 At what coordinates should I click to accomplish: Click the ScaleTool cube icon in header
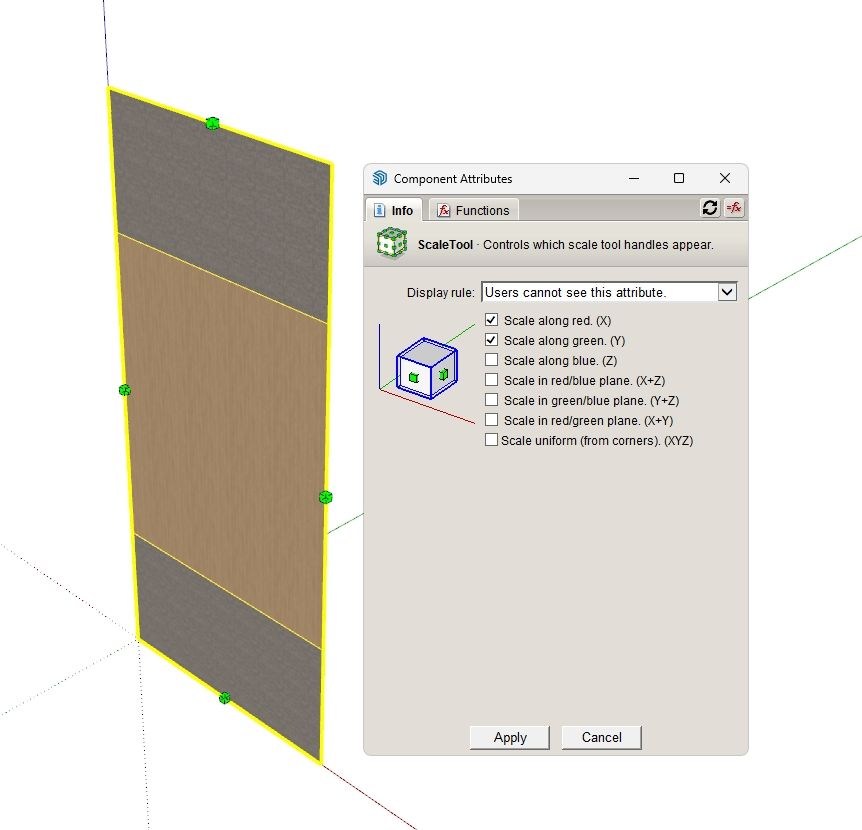[x=391, y=244]
